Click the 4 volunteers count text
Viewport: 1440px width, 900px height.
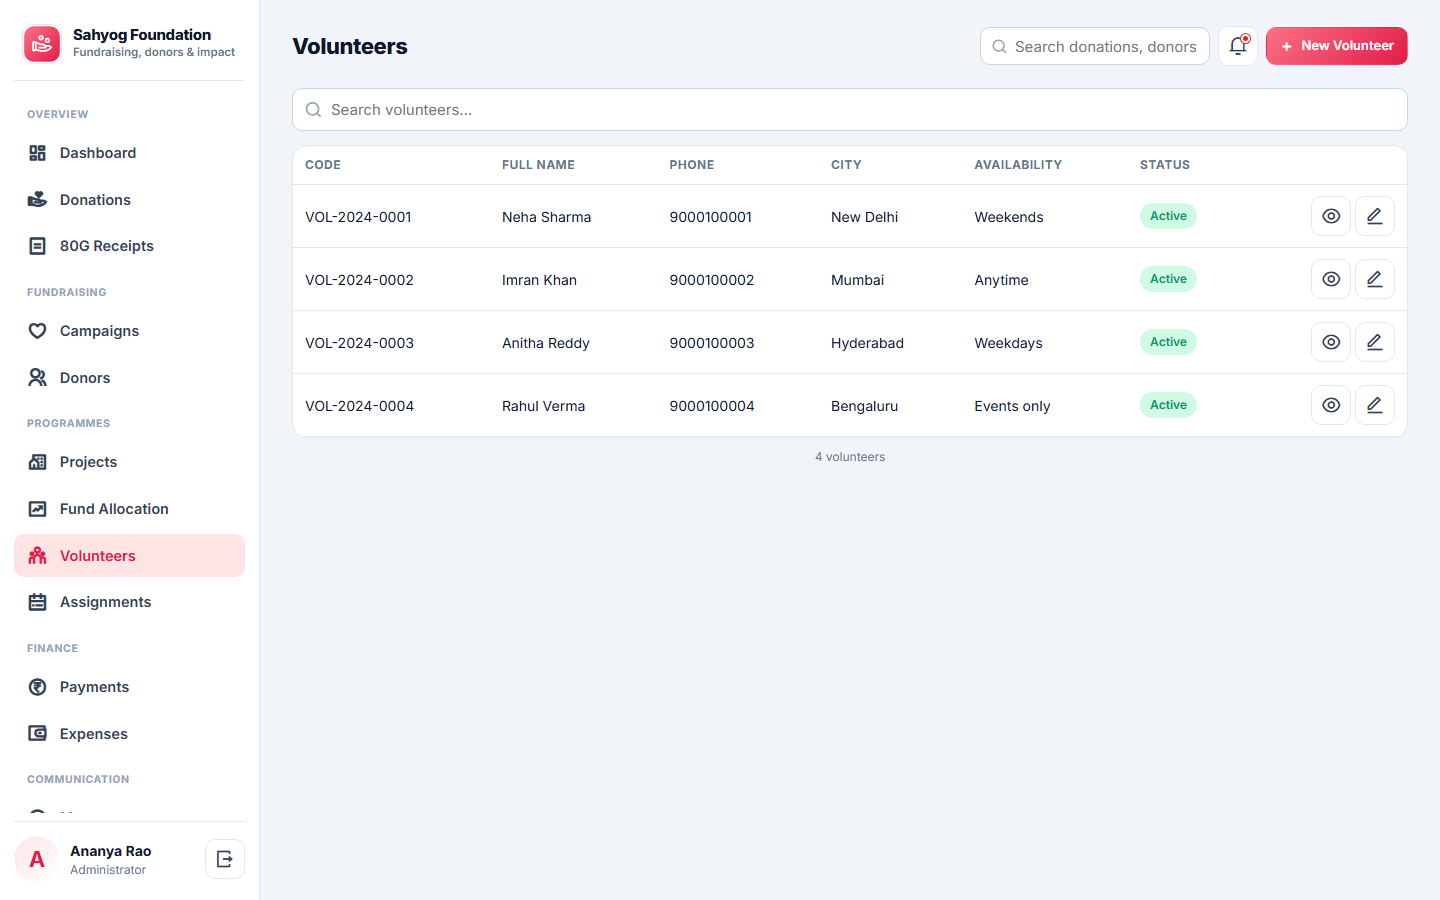[x=850, y=457]
